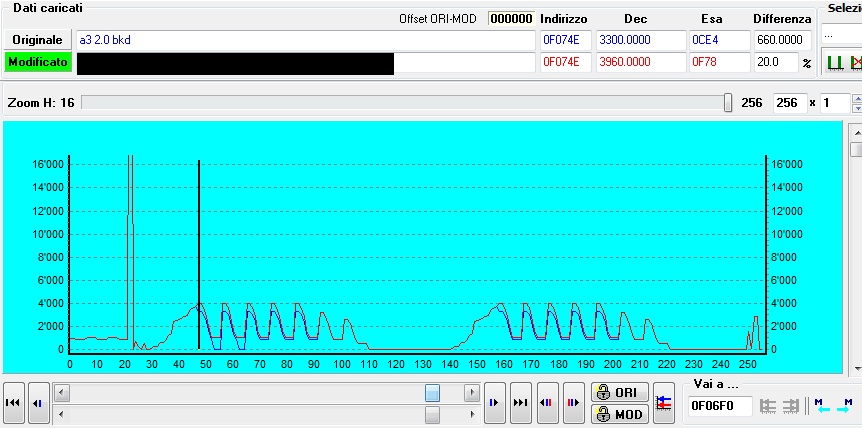Click the Vai a address field 0F06F0
This screenshot has width=862, height=428.
(720, 406)
